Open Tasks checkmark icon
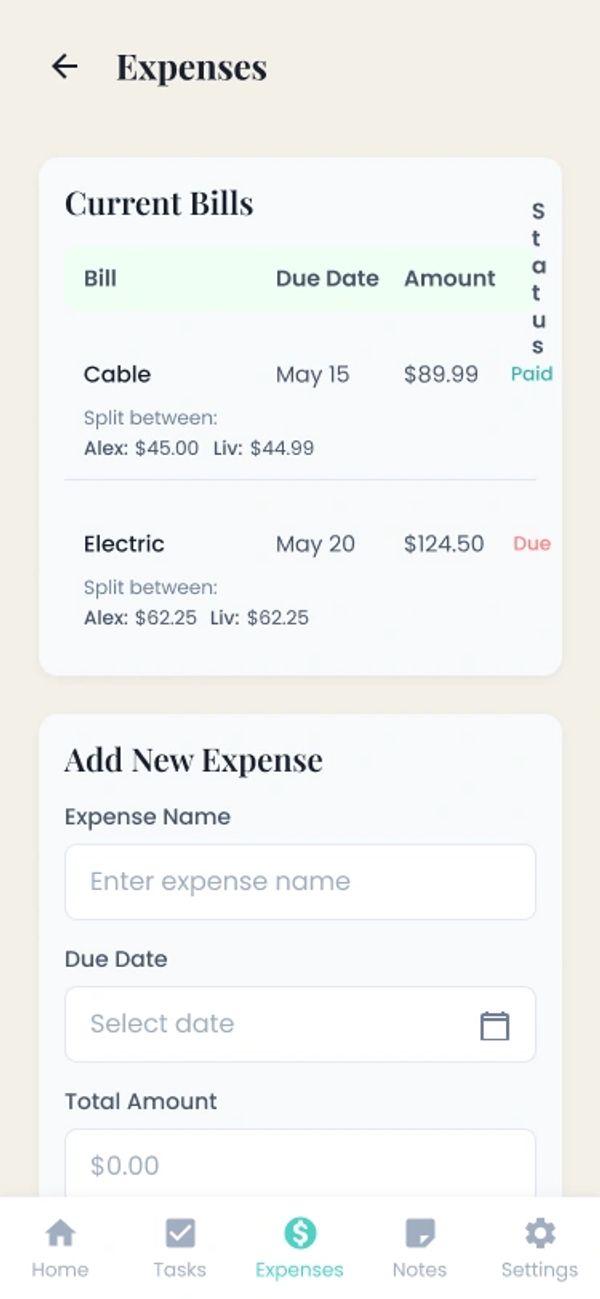Screen dimensions: 600x1299 [180, 1233]
